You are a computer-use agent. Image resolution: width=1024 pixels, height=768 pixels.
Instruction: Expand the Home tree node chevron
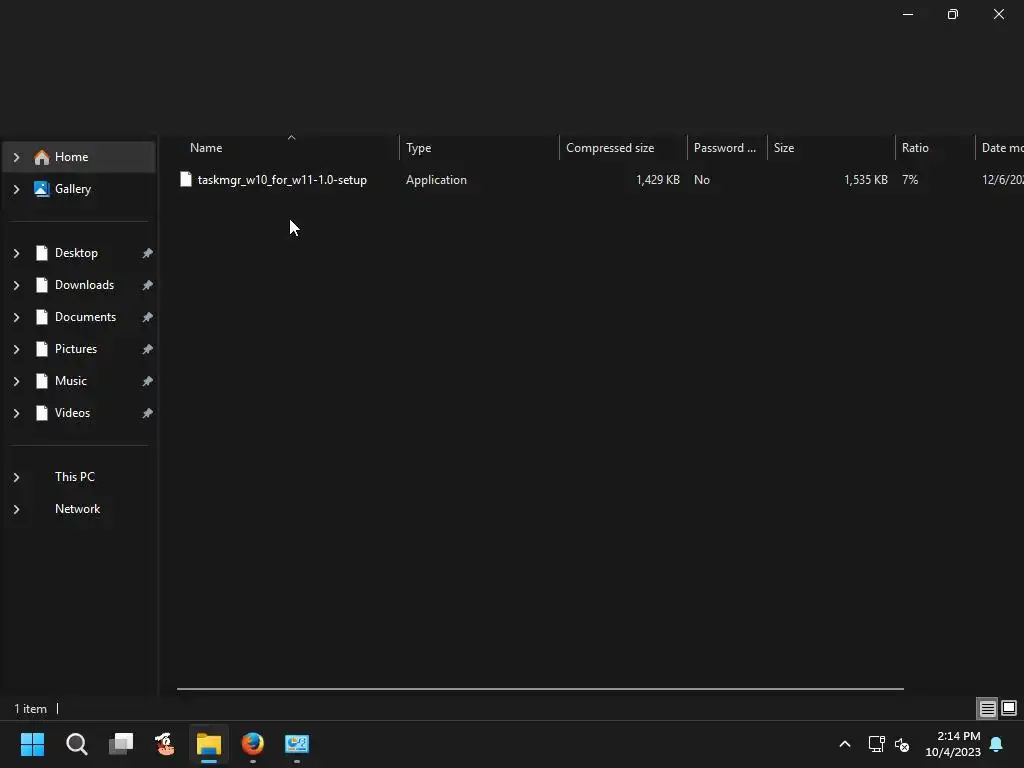(16, 157)
